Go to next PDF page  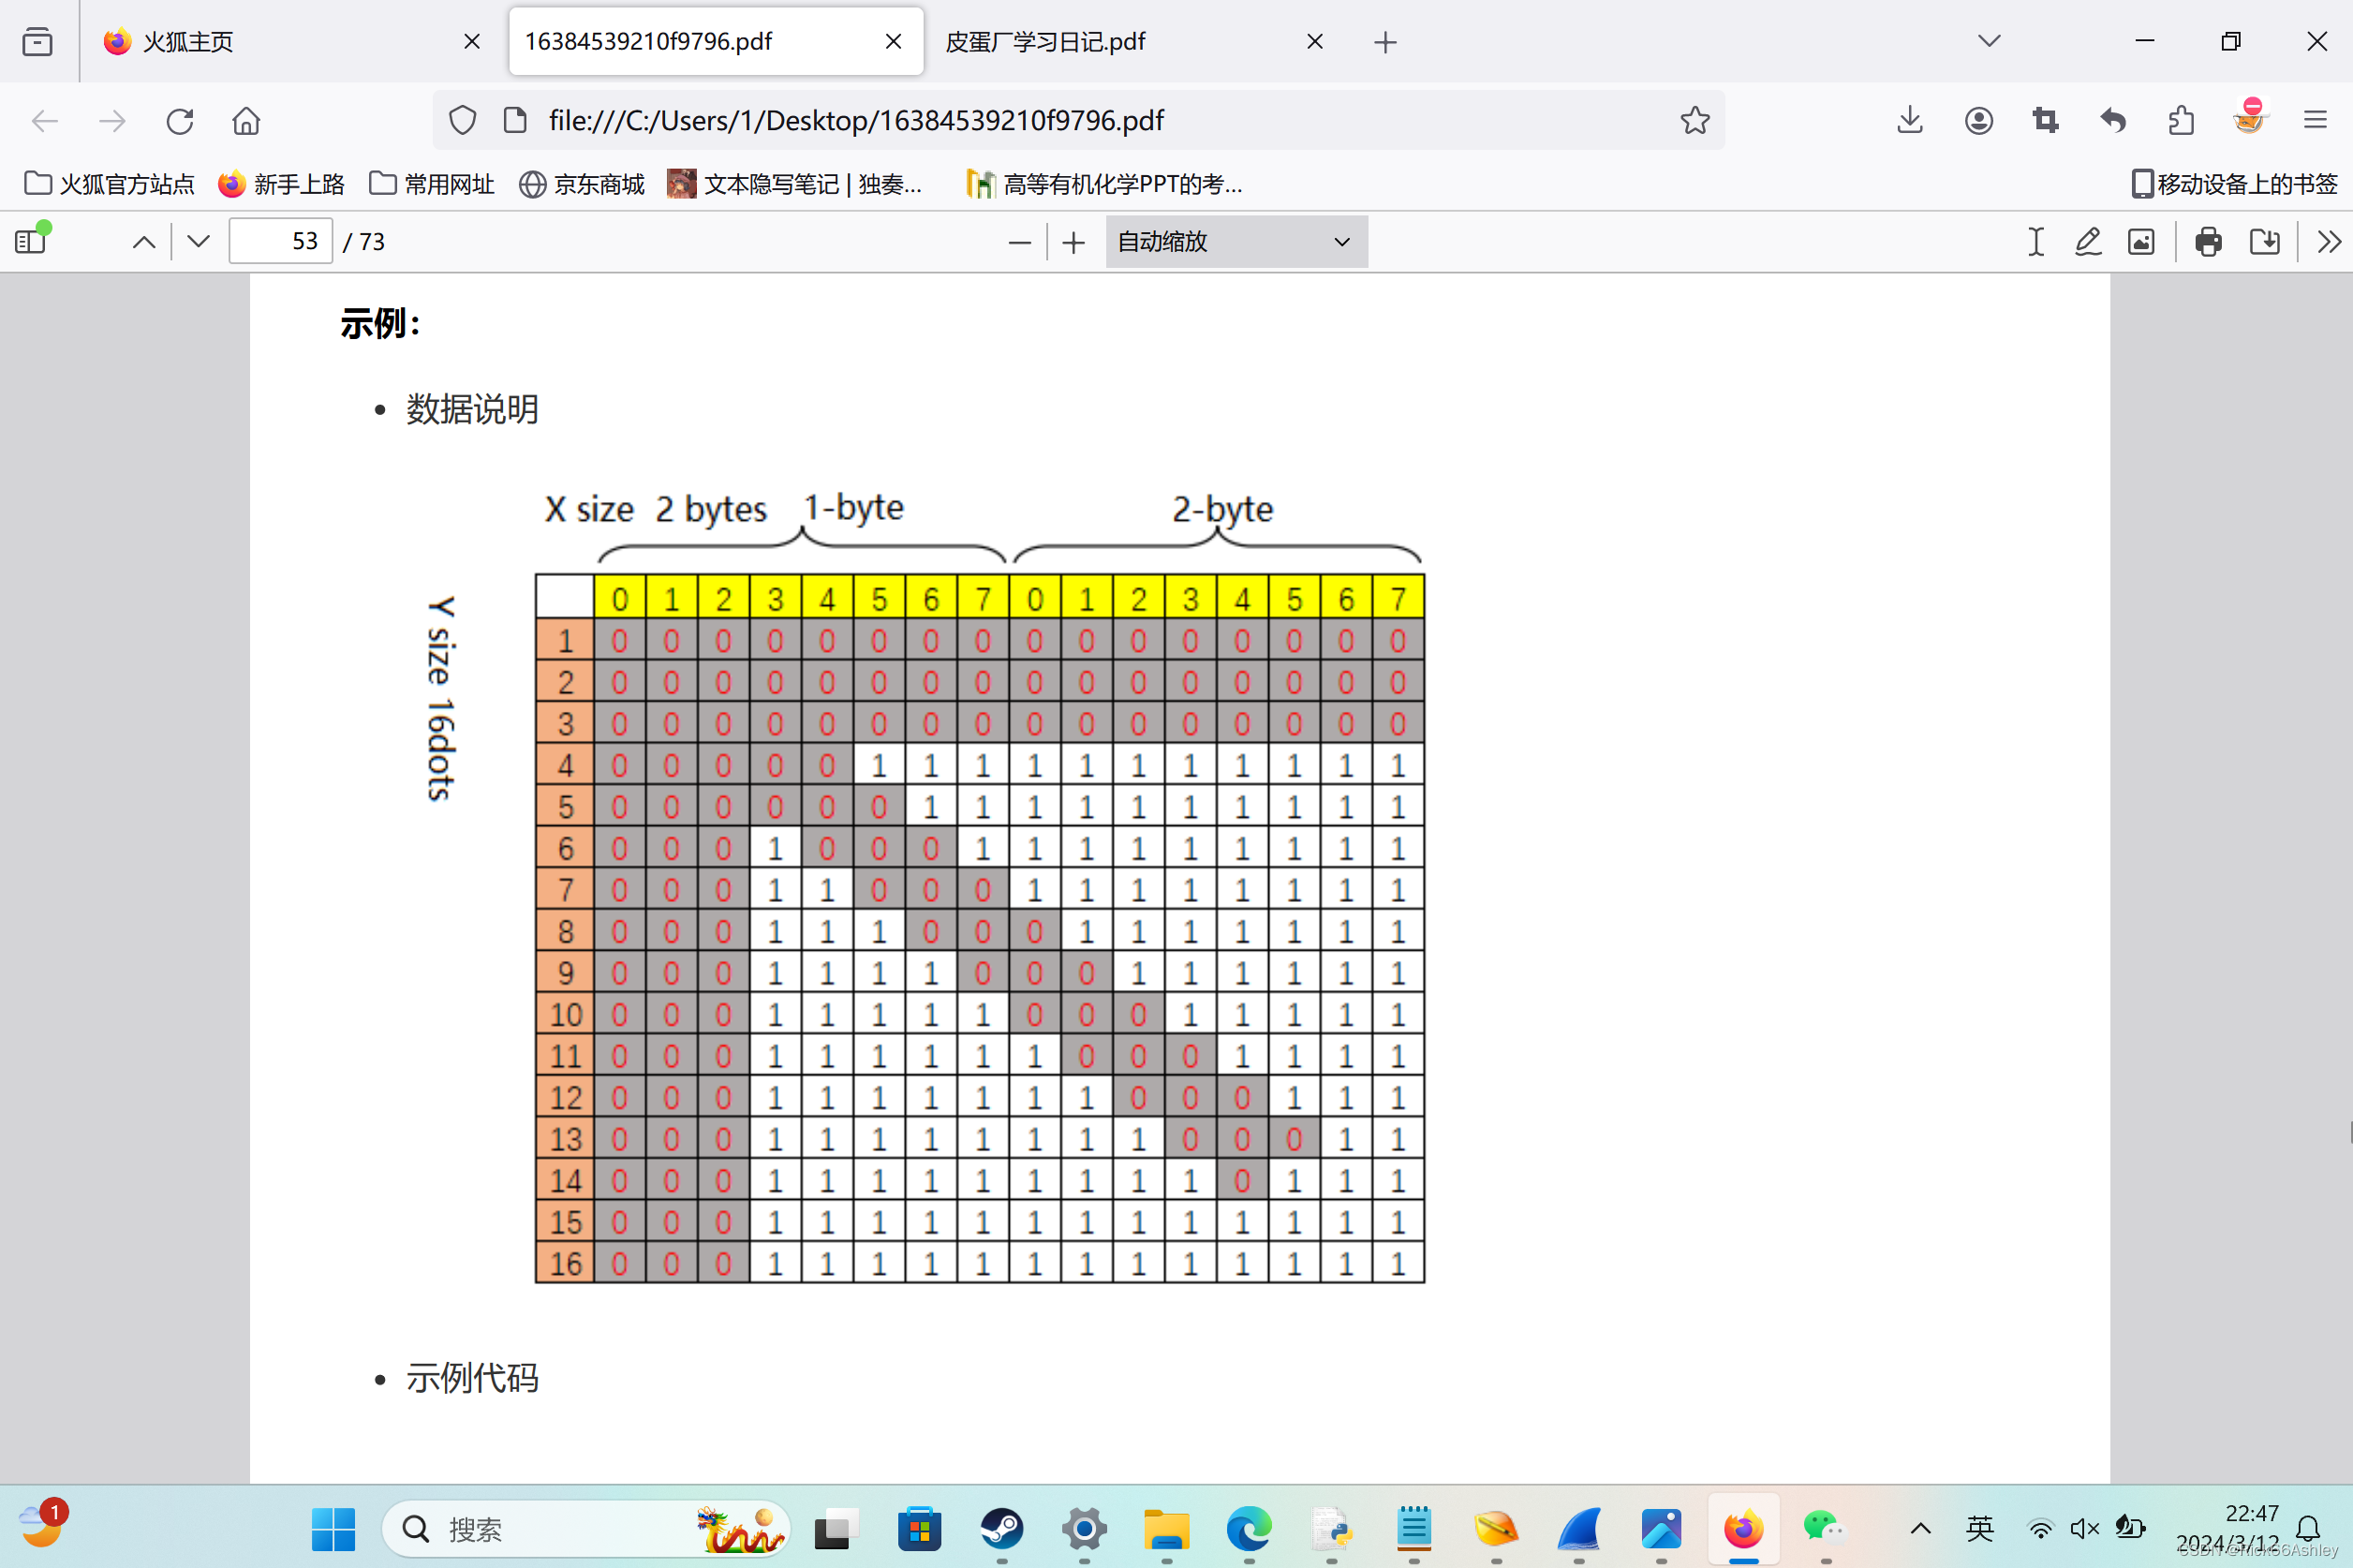(198, 242)
